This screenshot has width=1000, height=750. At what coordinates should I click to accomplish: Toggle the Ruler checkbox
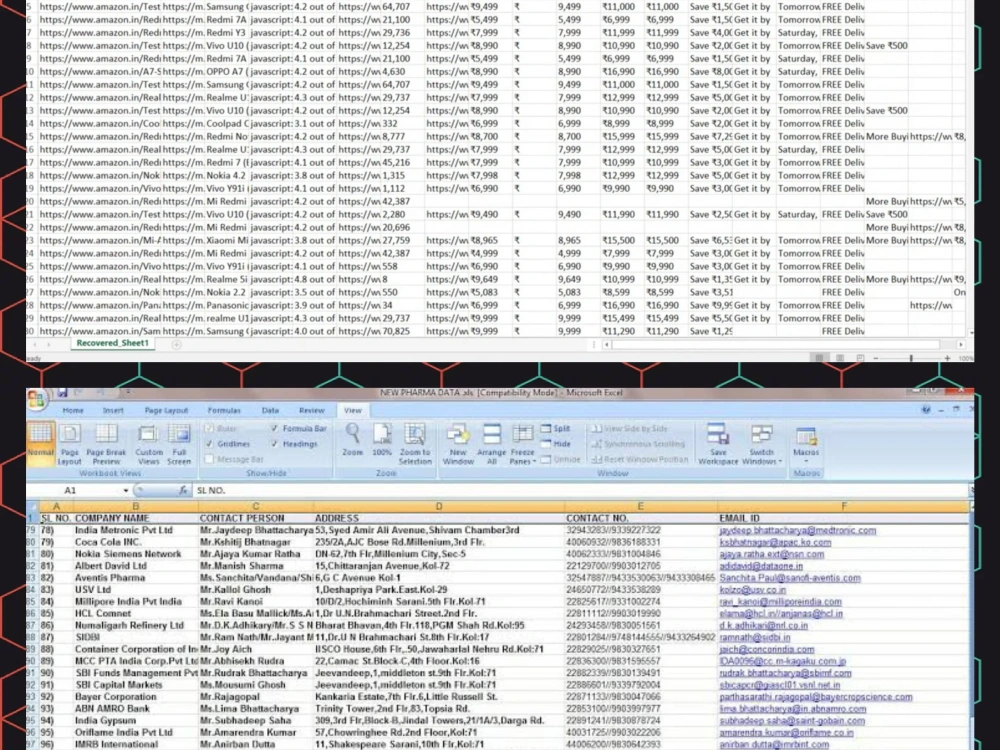pyautogui.click(x=209, y=429)
